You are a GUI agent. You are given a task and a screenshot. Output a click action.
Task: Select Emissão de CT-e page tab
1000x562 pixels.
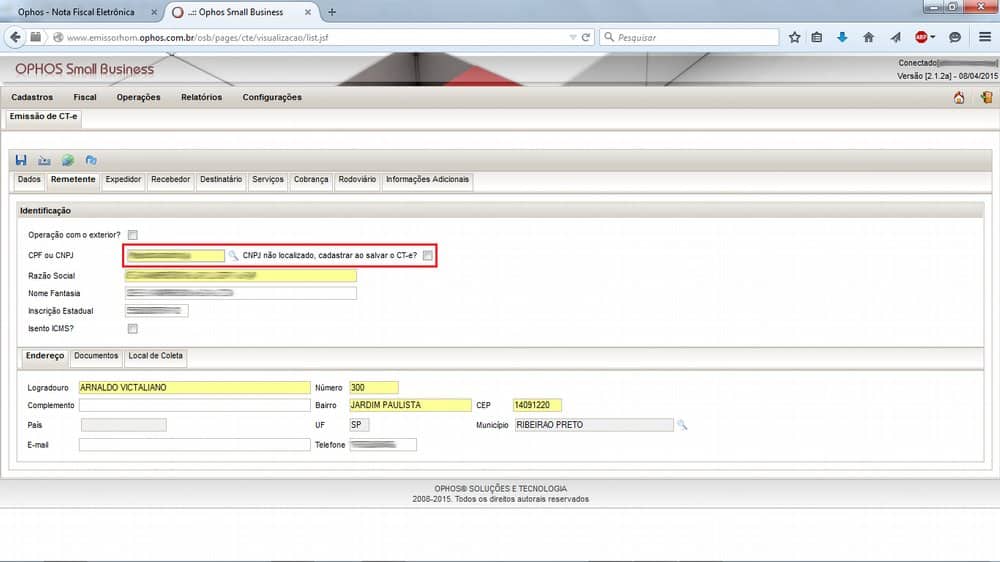(x=43, y=117)
